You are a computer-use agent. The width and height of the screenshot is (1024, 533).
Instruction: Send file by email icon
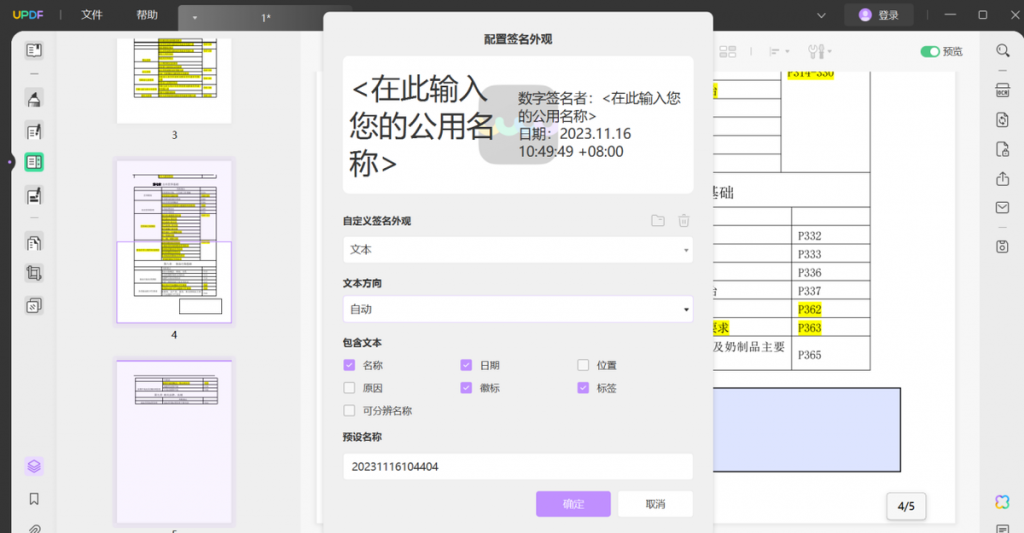(x=1002, y=208)
